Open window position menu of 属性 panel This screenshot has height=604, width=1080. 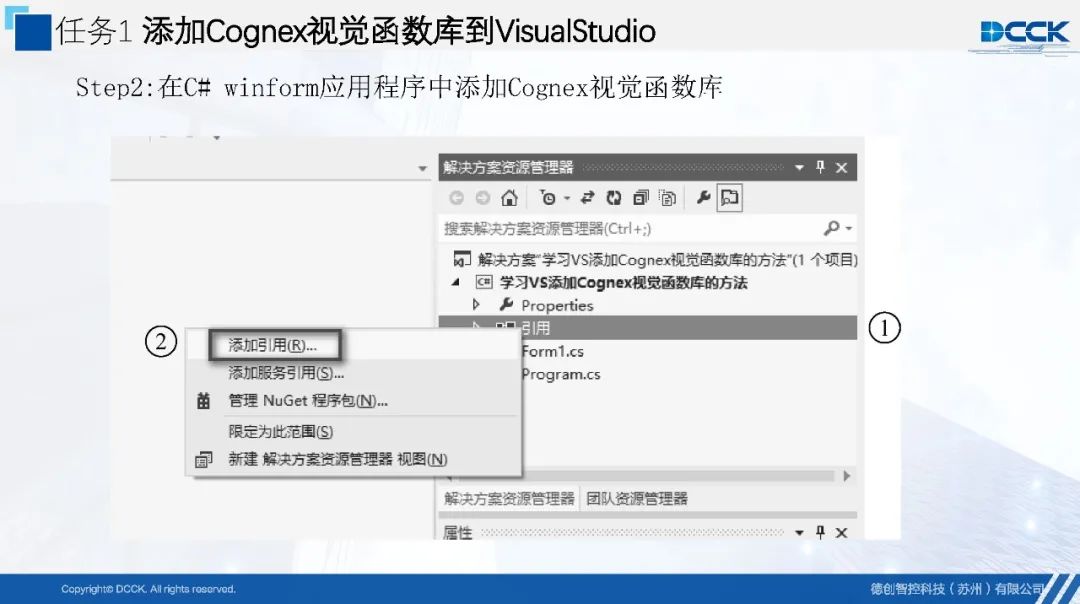799,532
